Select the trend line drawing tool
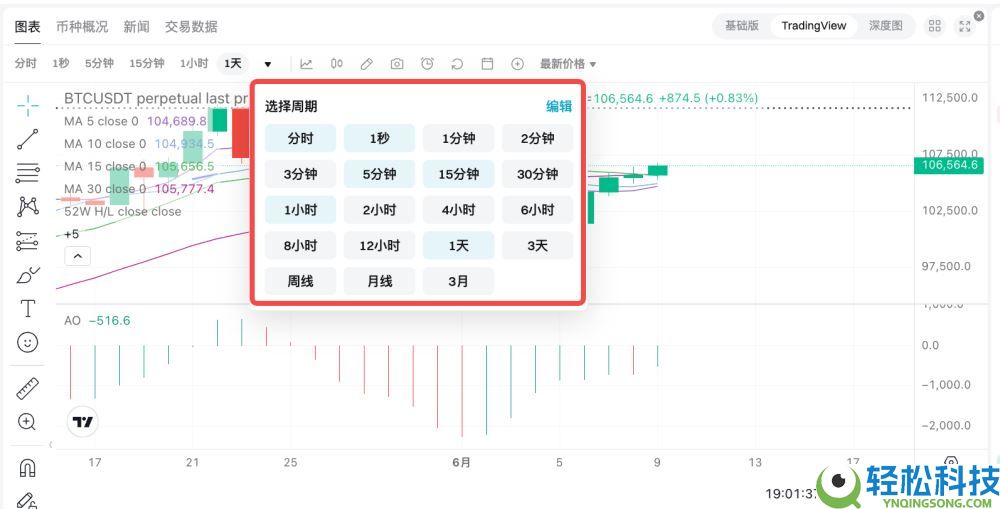The image size is (1000, 509). [x=27, y=139]
